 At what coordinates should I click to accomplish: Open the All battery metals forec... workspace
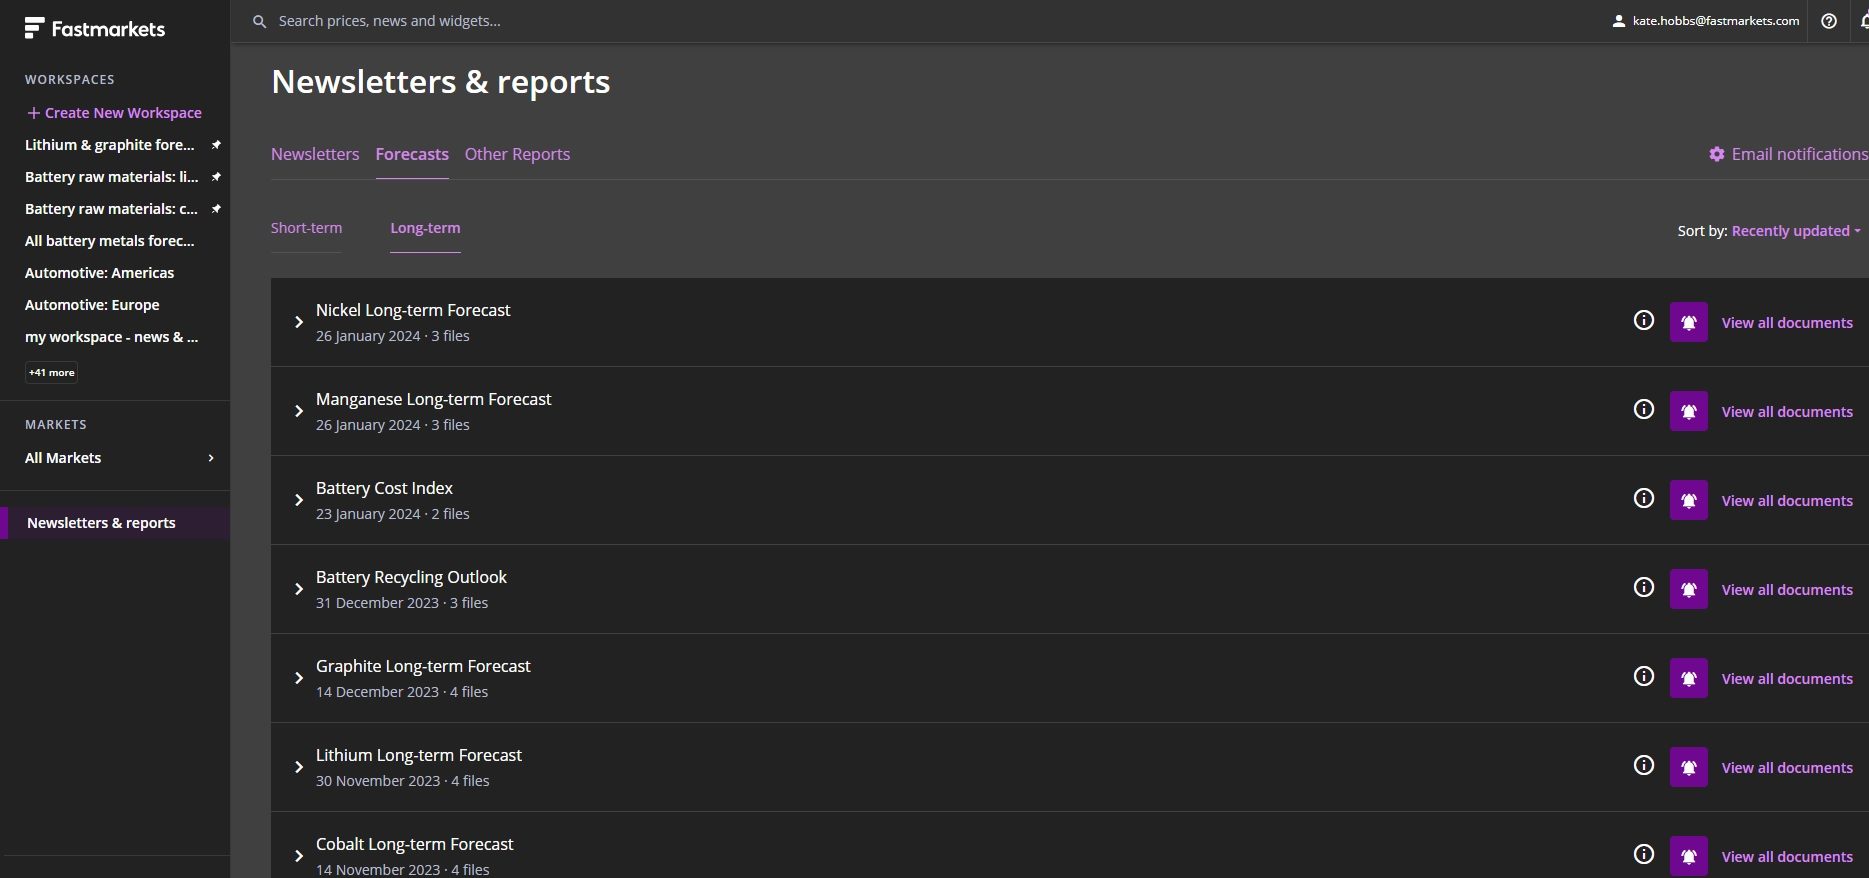(110, 241)
